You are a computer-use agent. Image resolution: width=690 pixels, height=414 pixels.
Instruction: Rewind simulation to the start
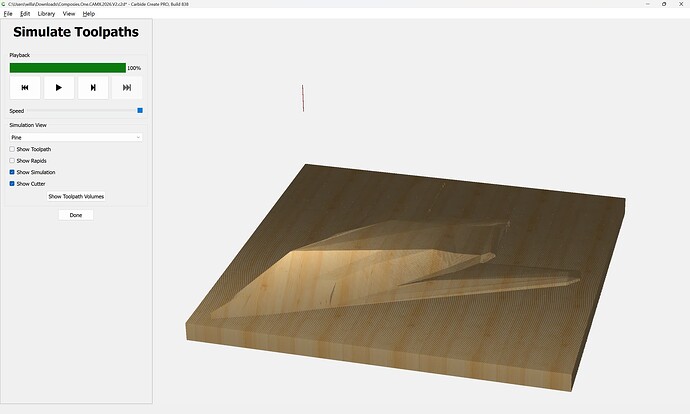click(25, 88)
